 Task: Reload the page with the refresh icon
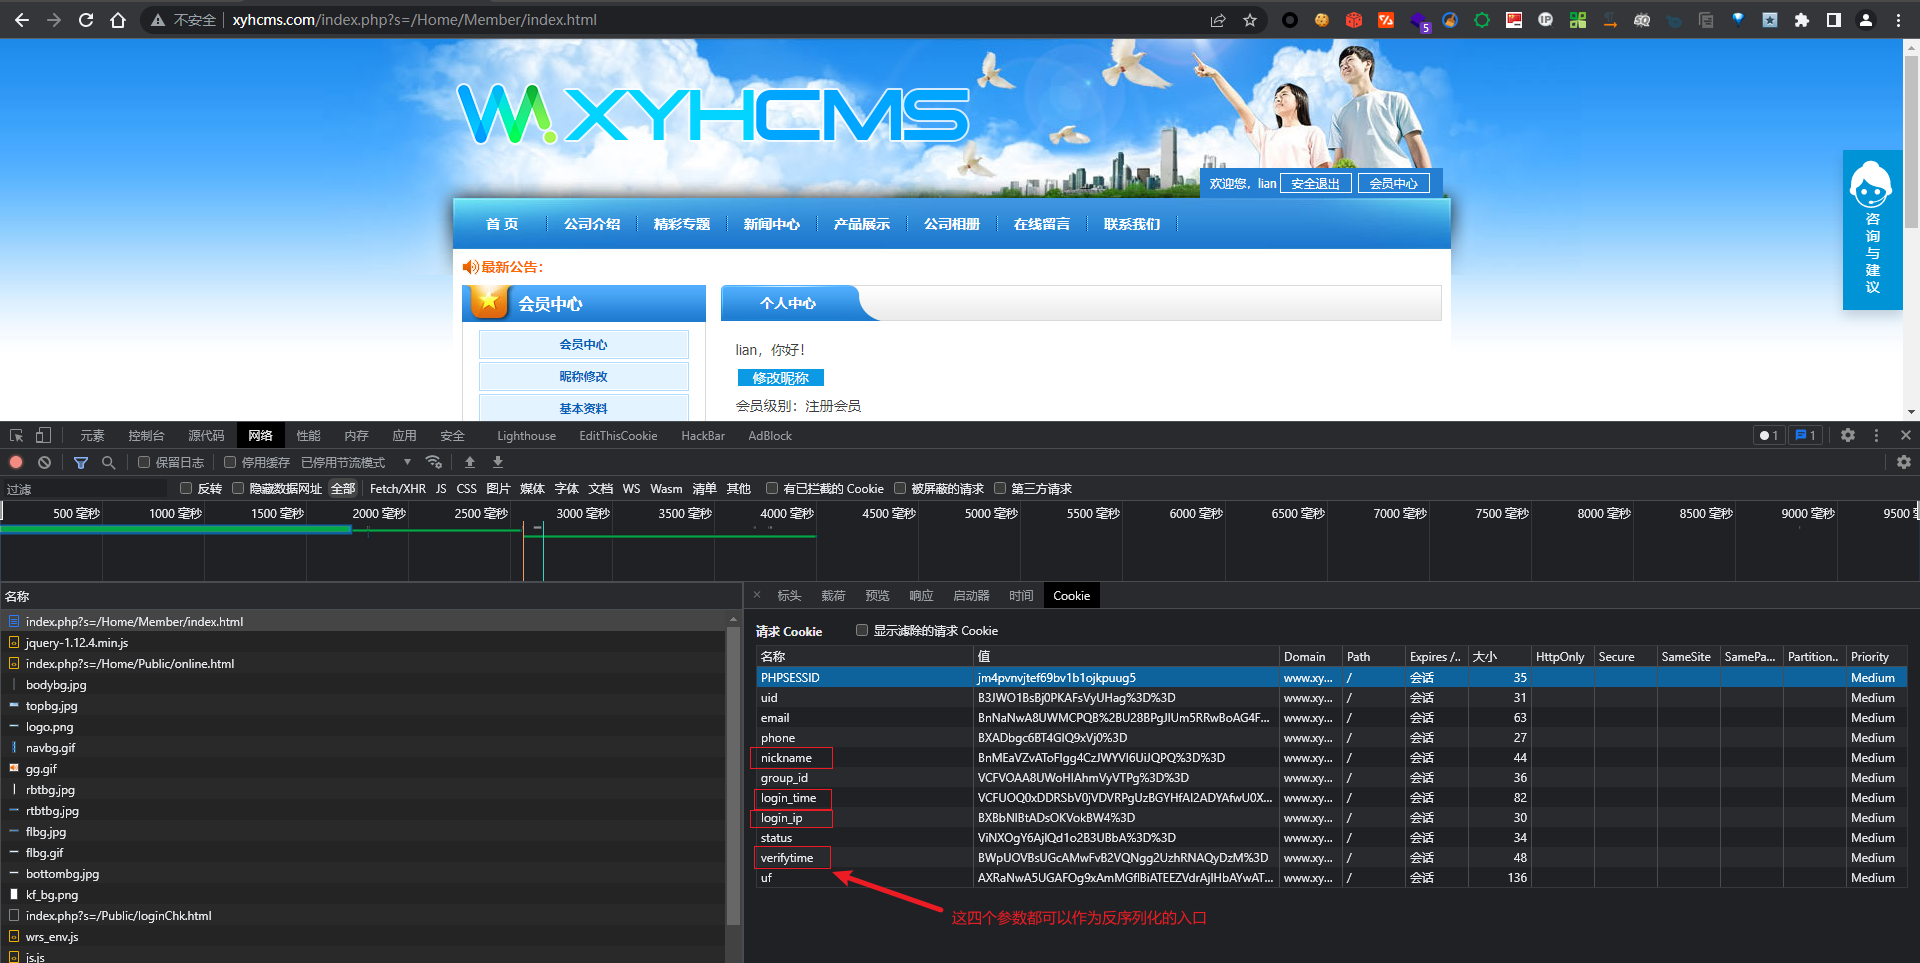tap(86, 20)
